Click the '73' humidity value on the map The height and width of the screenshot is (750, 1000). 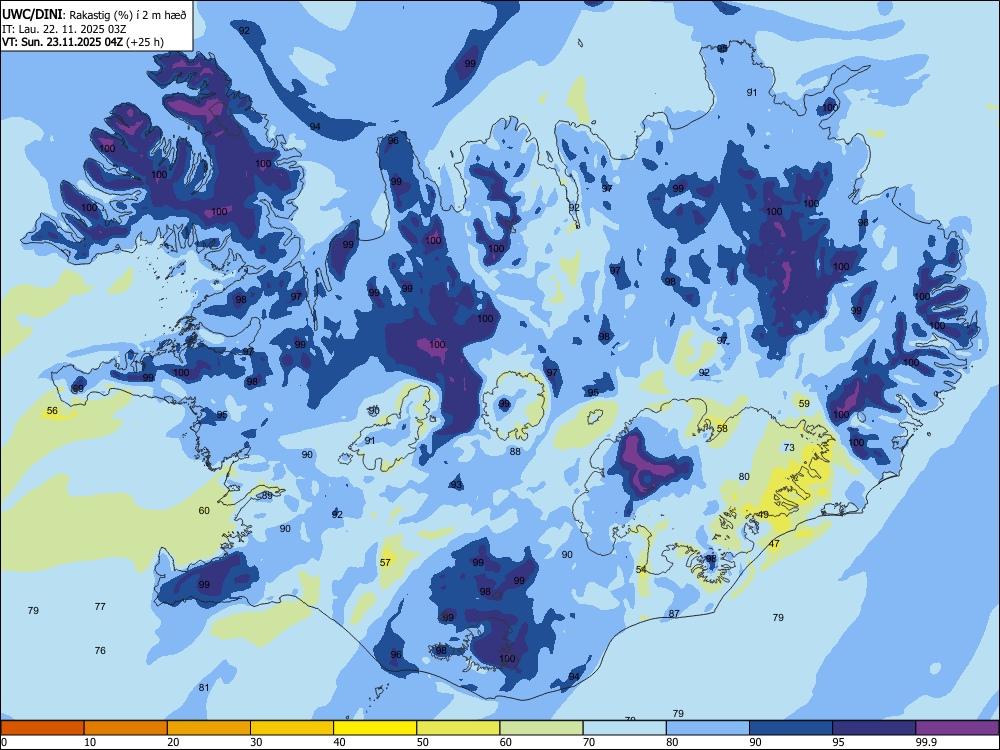(x=789, y=448)
